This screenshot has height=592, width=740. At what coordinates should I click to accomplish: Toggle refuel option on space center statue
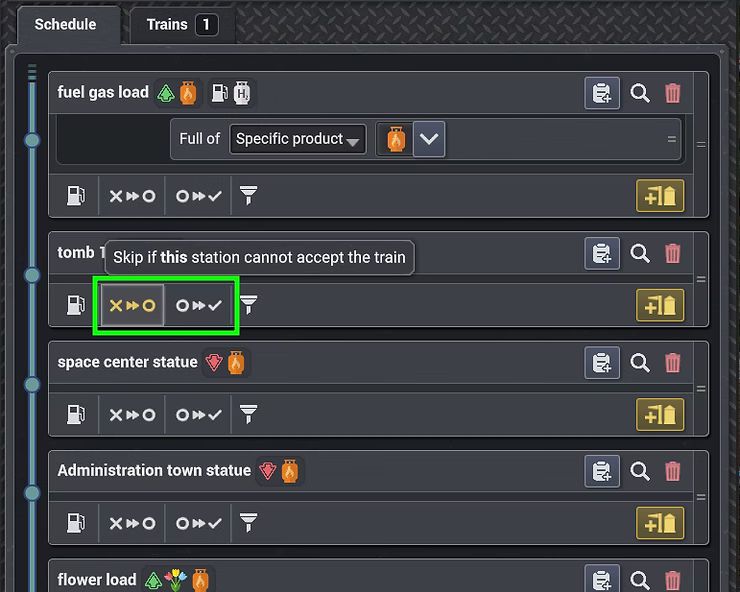point(76,414)
